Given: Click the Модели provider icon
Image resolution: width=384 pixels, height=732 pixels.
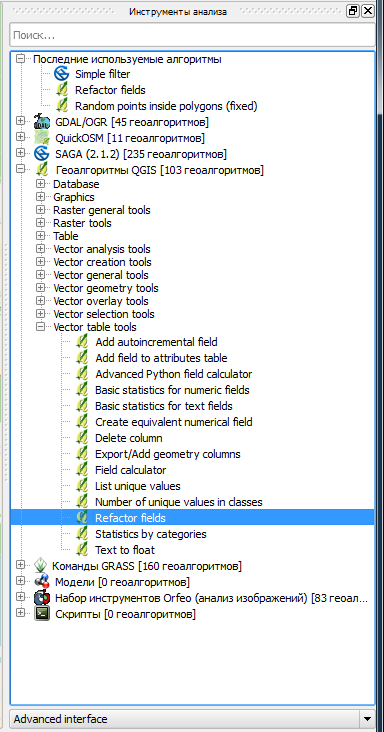Looking at the screenshot, I should click(42, 582).
